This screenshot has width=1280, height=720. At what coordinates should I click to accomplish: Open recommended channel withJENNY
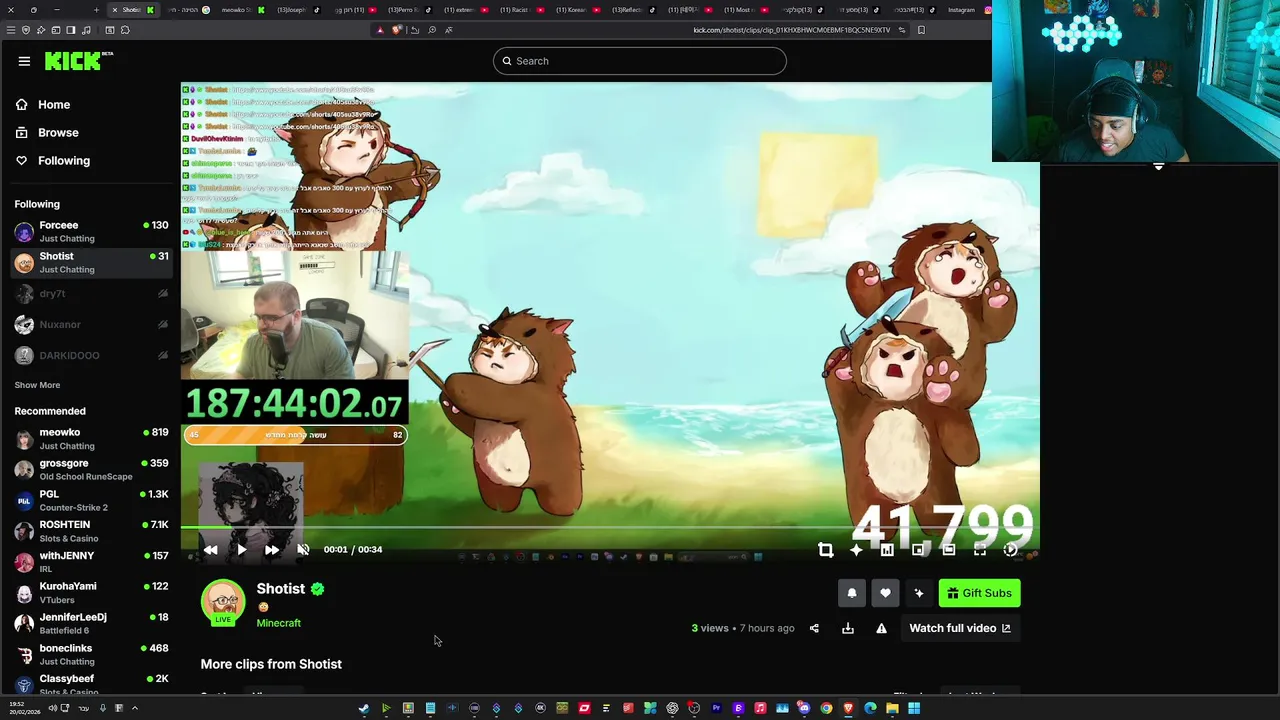(x=91, y=562)
